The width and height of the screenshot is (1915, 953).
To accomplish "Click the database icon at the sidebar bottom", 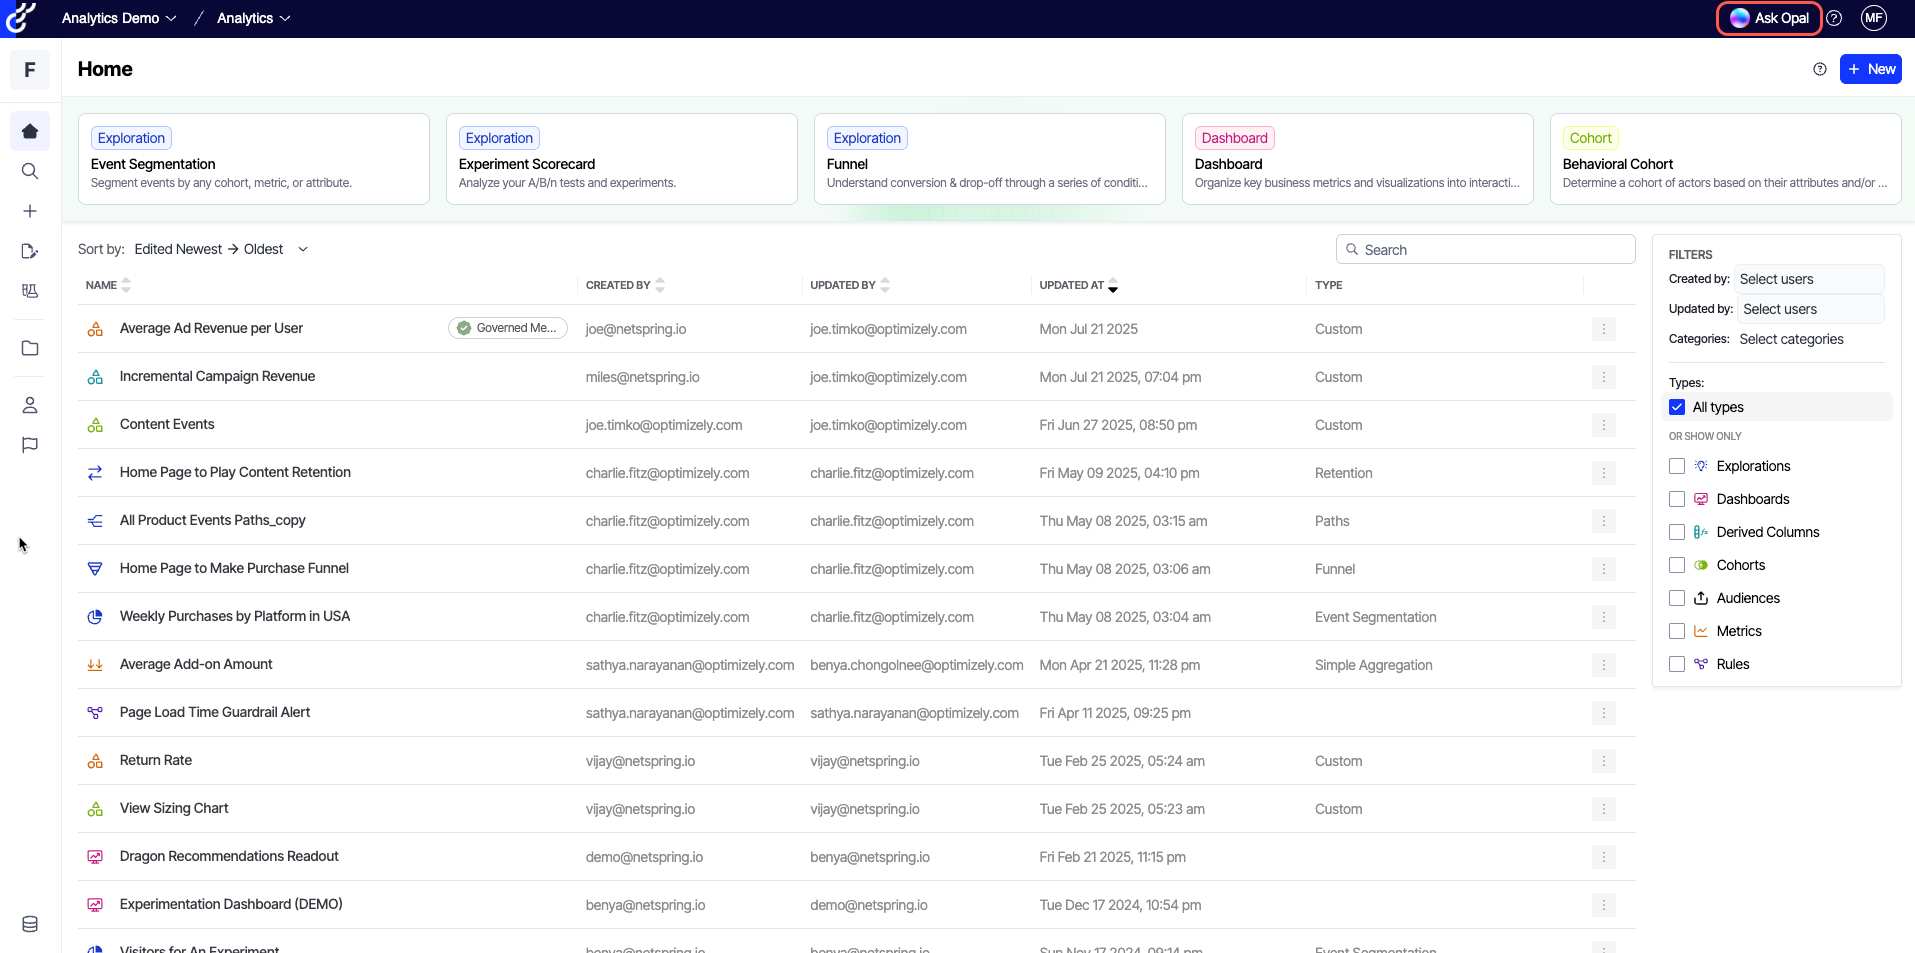I will point(30,924).
